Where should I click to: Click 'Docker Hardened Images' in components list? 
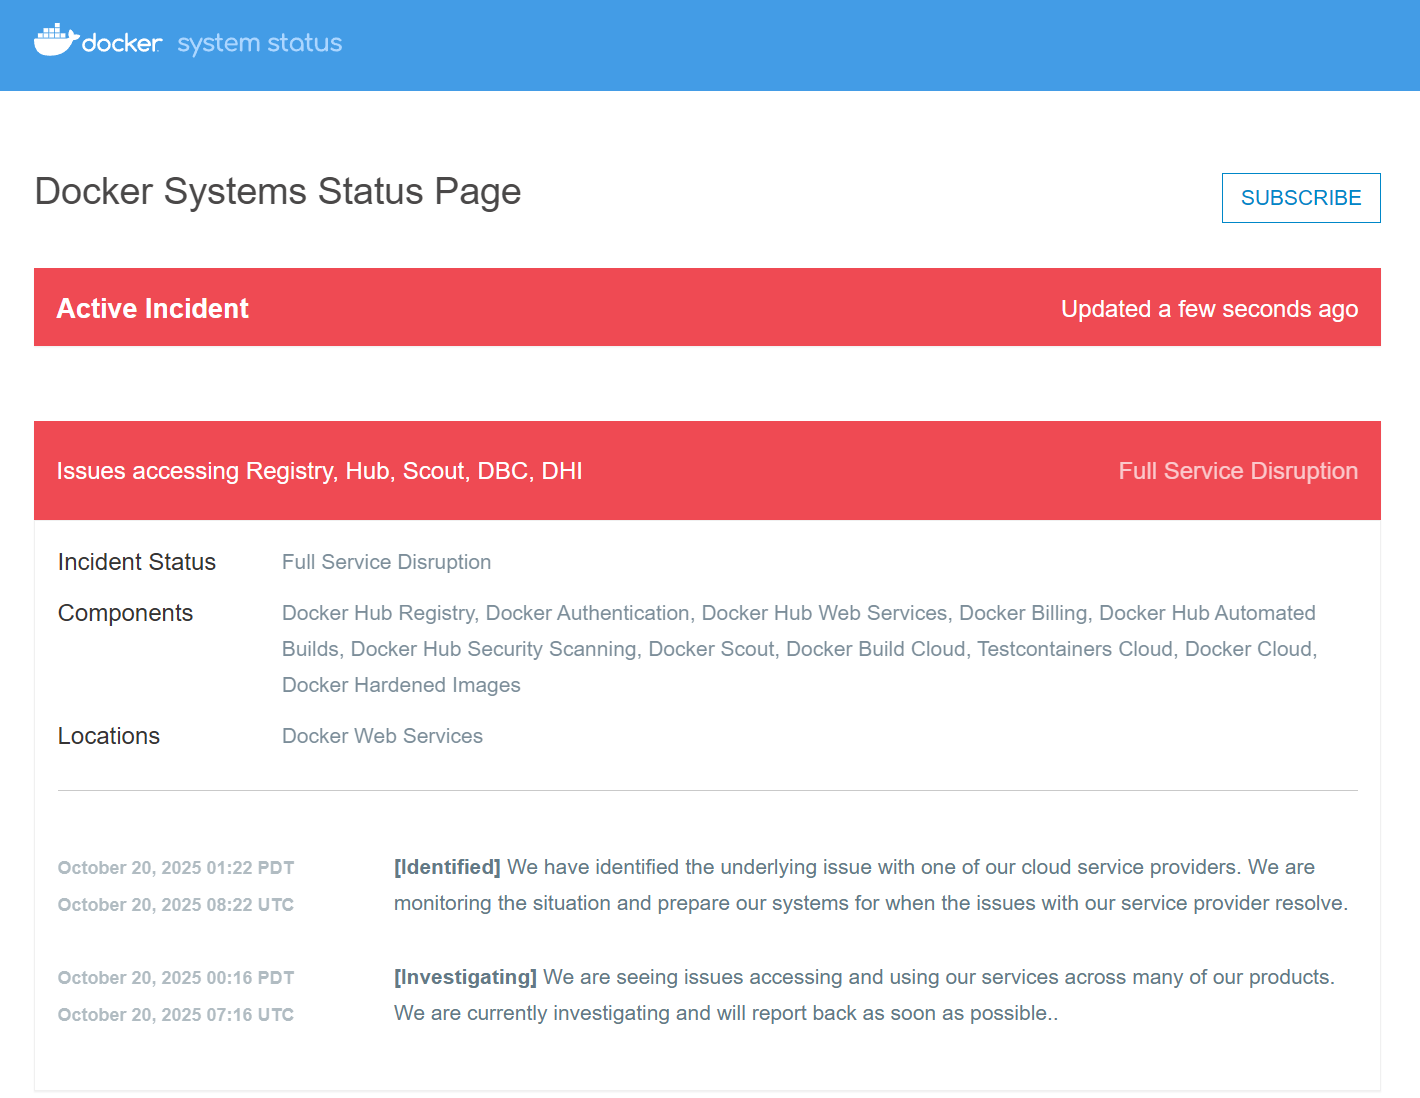point(401,685)
